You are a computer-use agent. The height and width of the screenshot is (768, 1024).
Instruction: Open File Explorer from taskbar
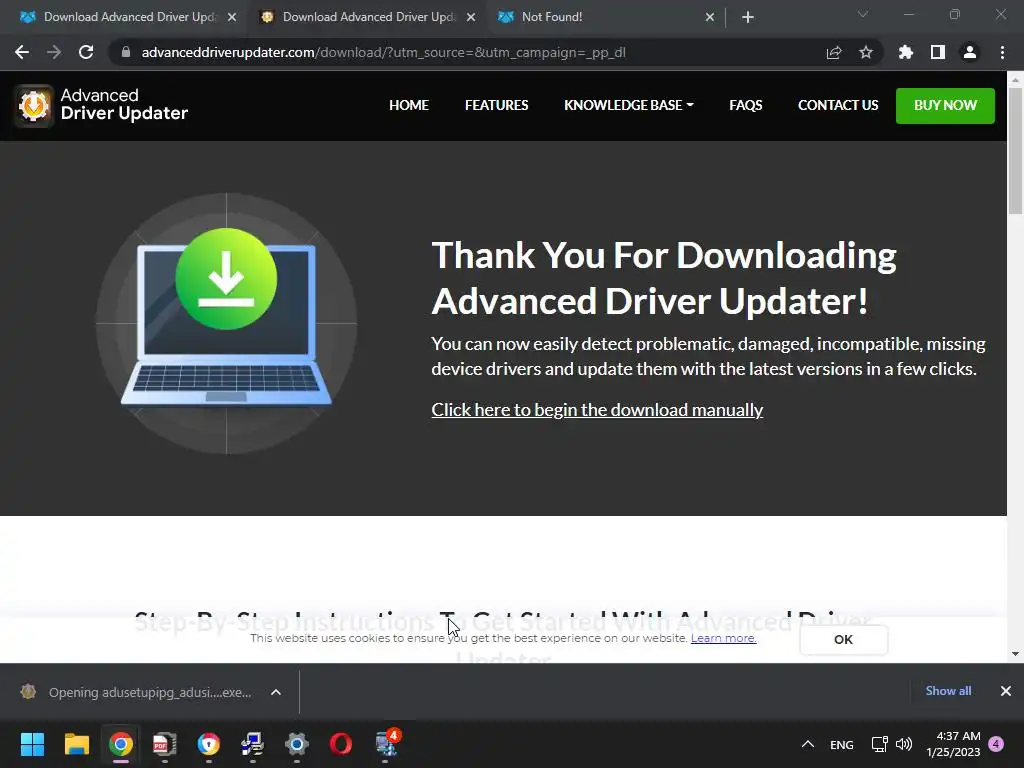click(76, 744)
